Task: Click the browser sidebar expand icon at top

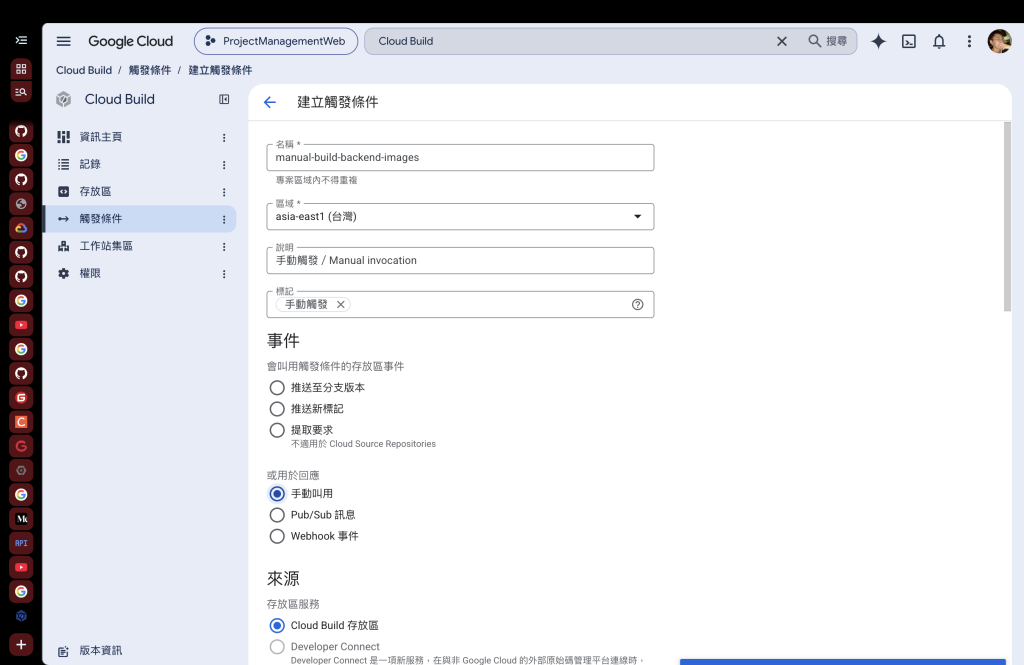Action: [x=21, y=41]
